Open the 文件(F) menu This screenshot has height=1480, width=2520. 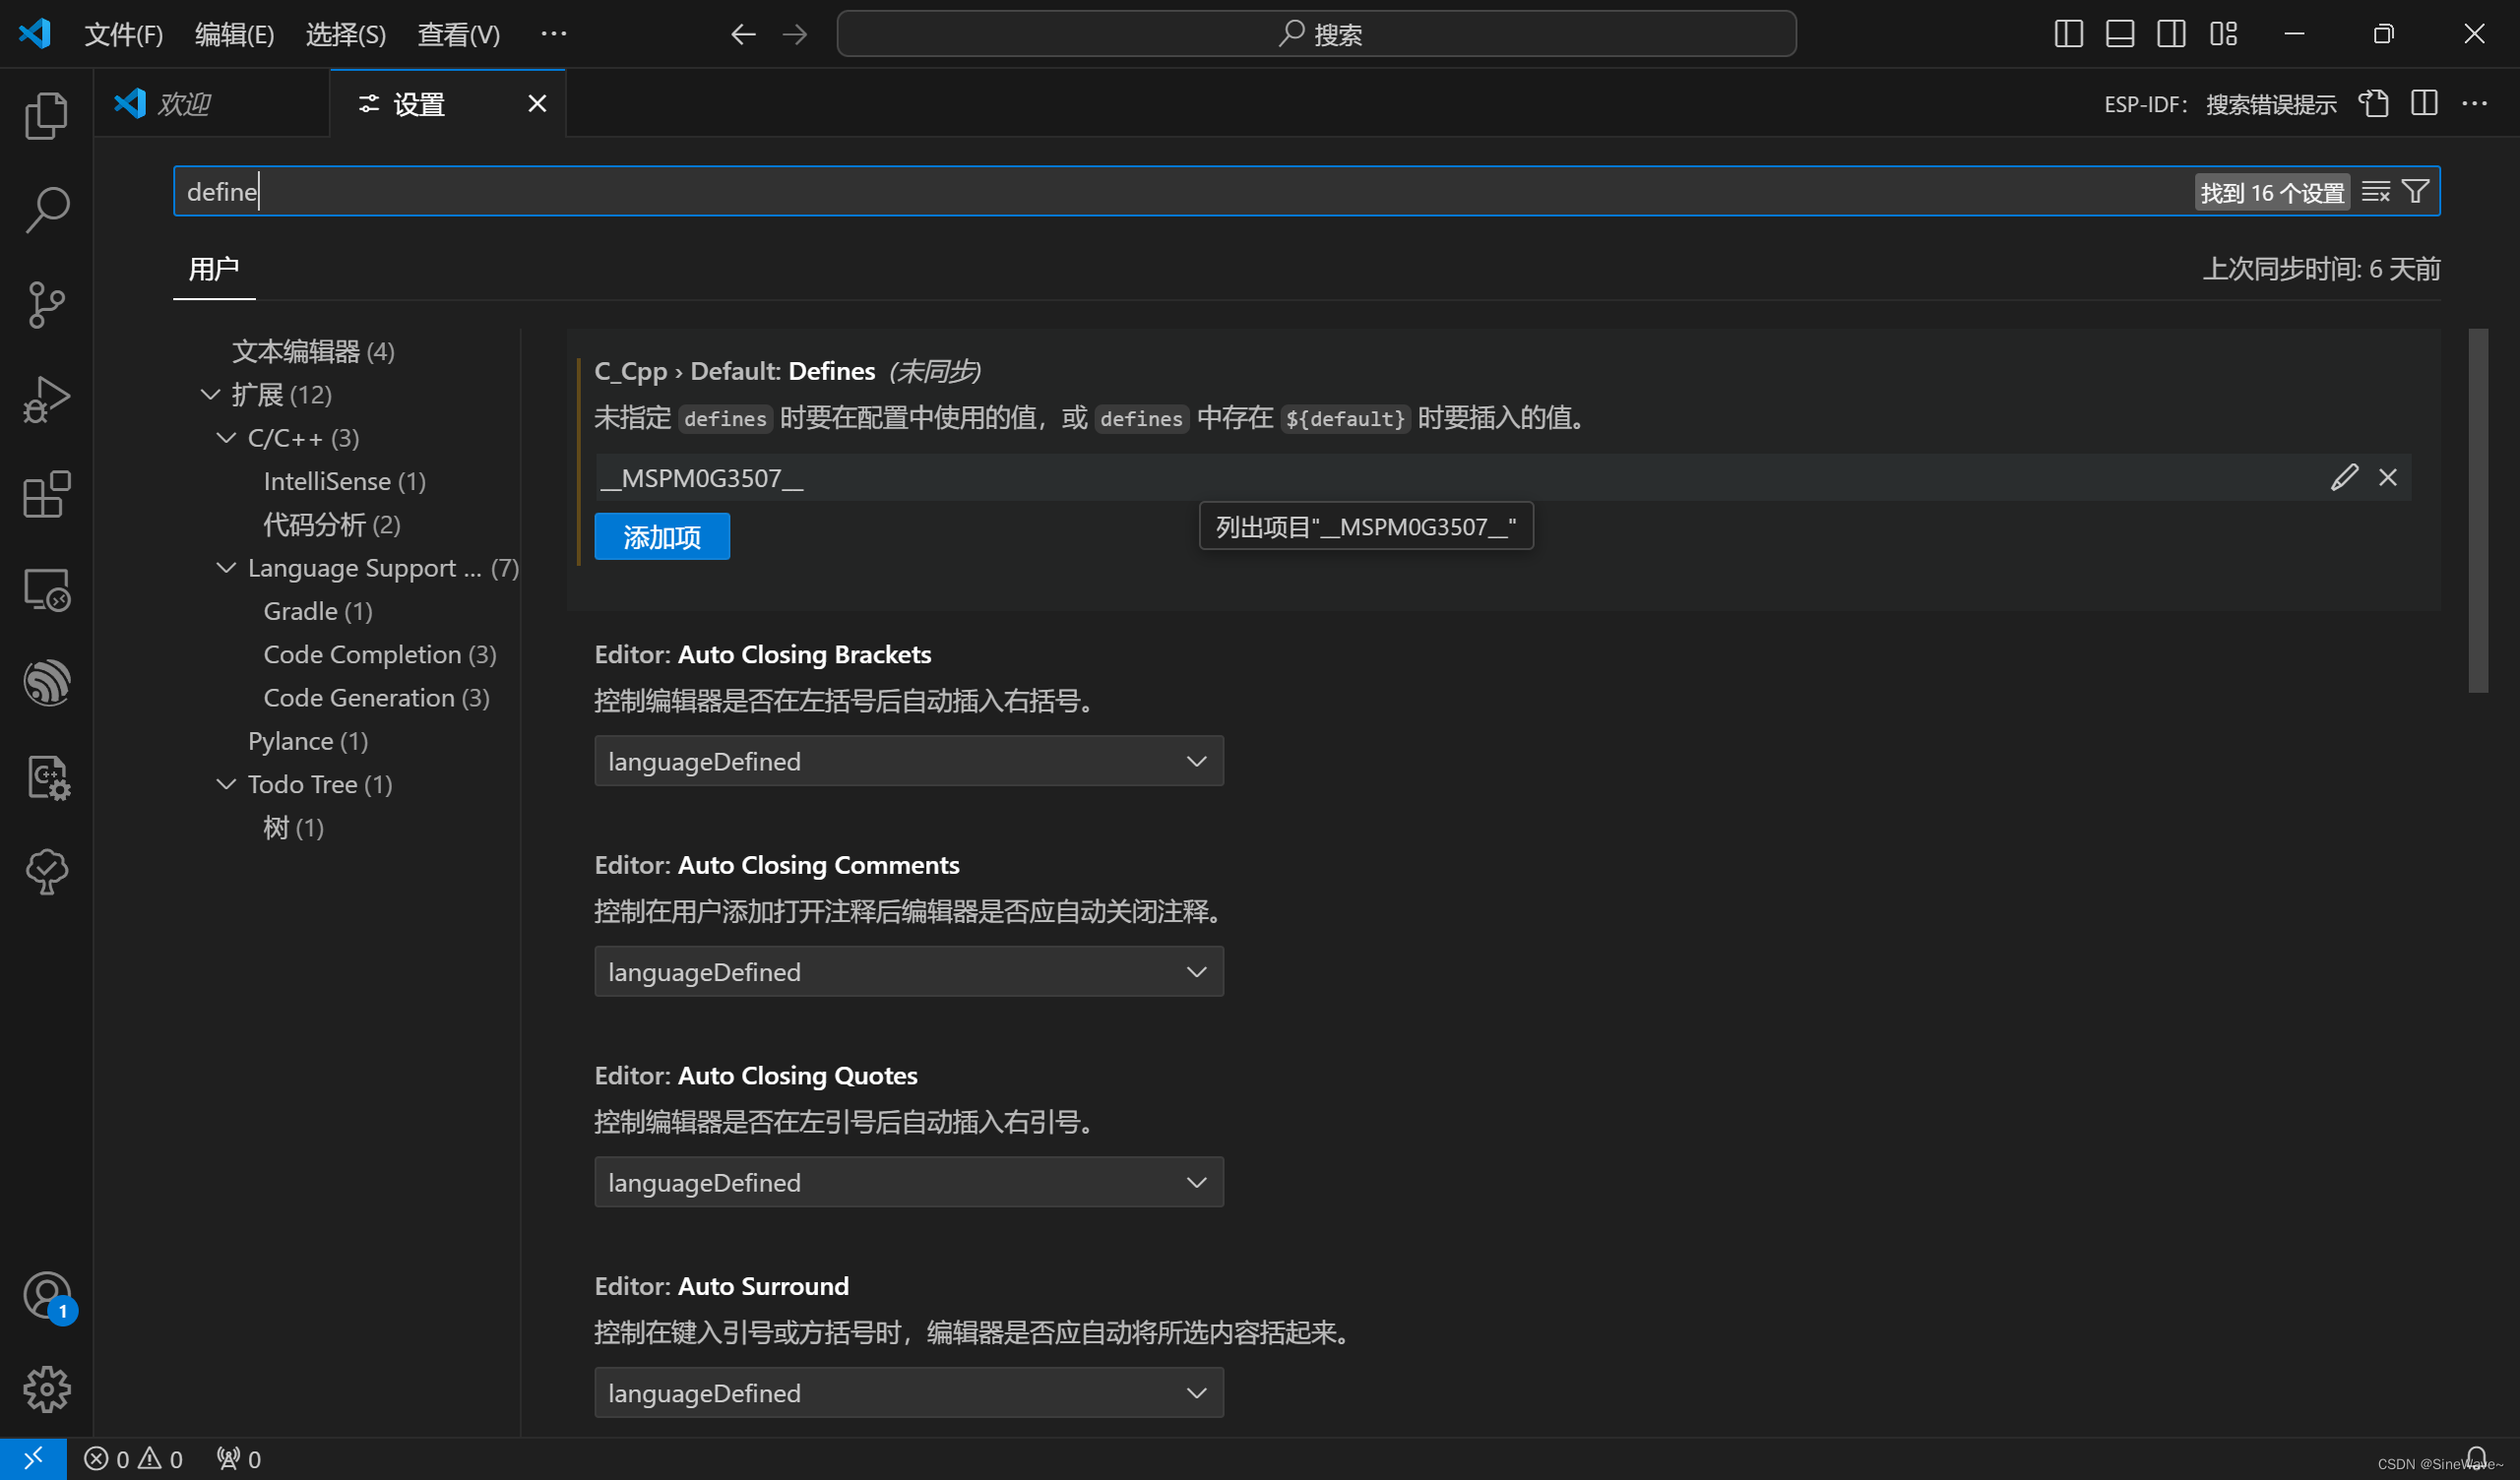pos(123,34)
